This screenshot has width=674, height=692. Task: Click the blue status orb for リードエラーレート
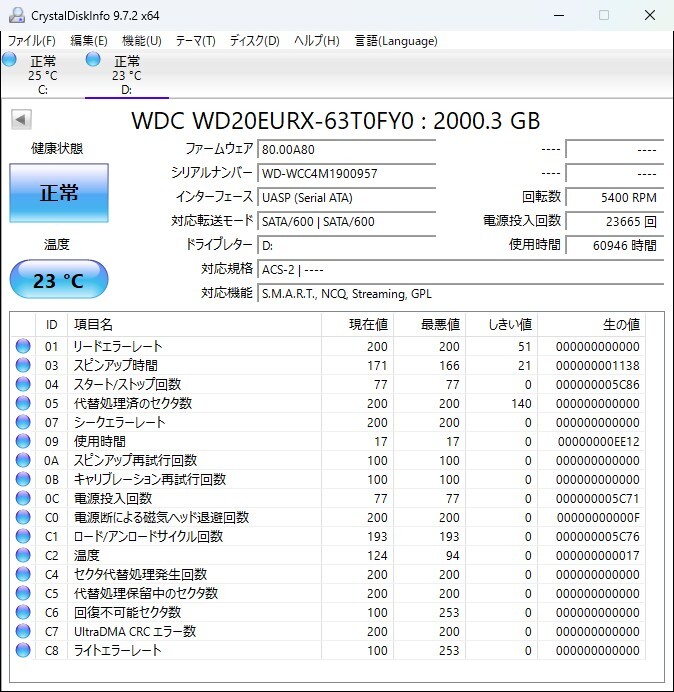click(23, 346)
